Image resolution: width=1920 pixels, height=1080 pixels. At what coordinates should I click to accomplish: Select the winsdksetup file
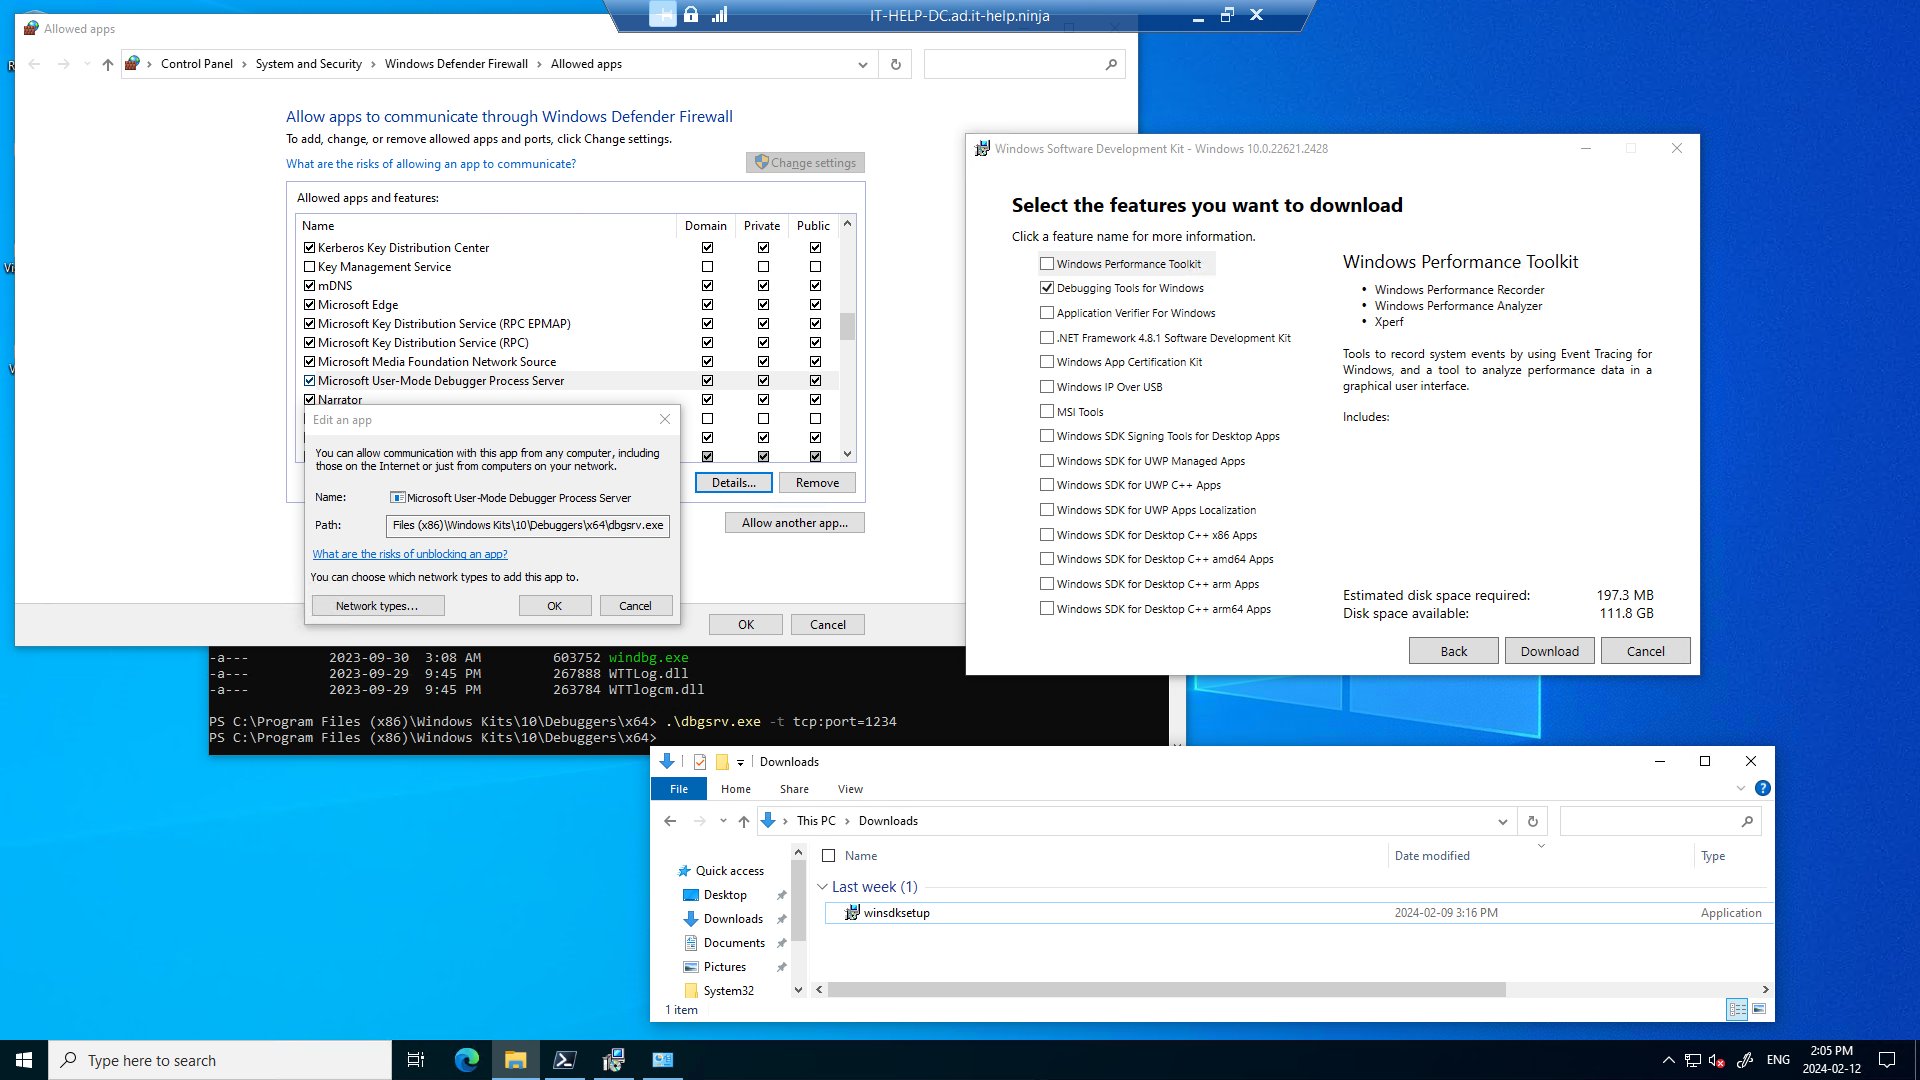(x=1300, y=913)
